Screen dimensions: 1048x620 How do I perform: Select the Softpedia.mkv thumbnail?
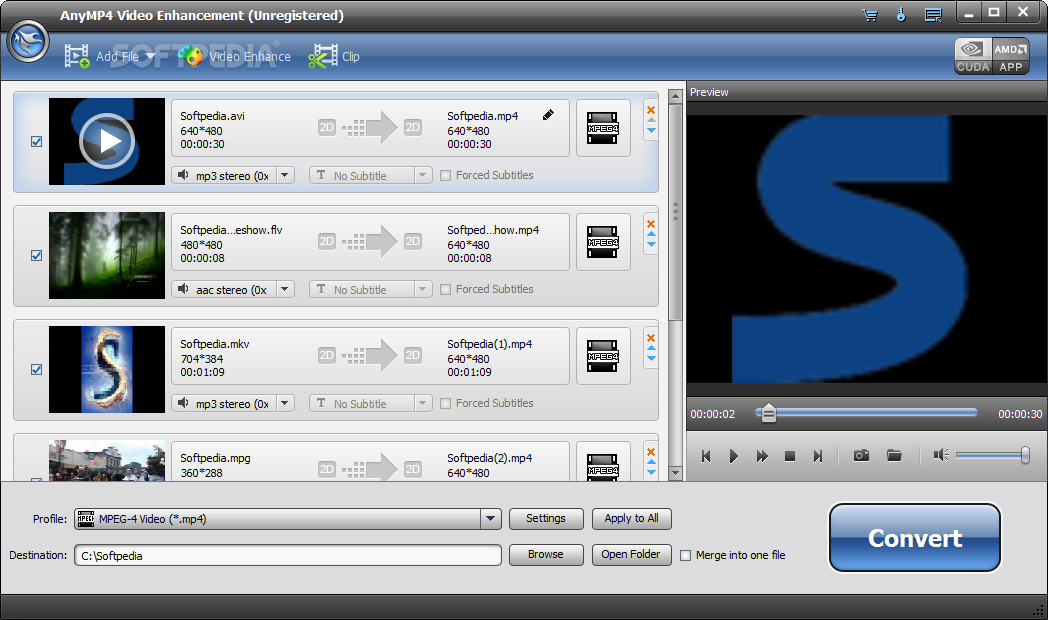coord(107,369)
